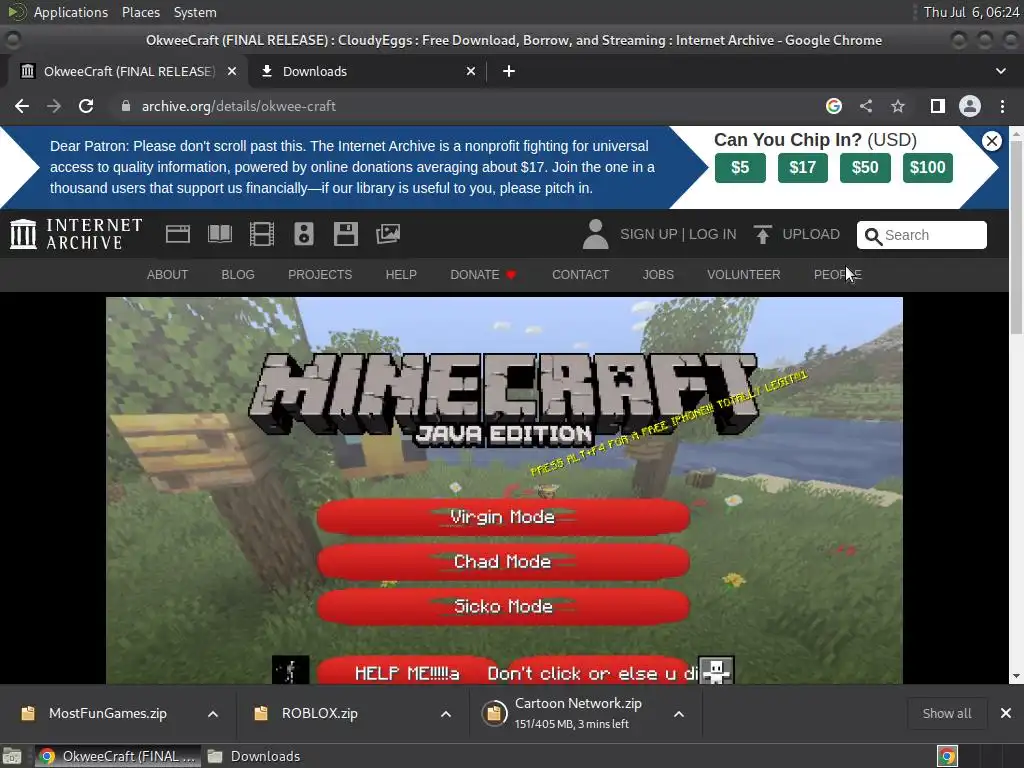
Task: Switch to the OkweeCraft tab
Action: [128, 71]
